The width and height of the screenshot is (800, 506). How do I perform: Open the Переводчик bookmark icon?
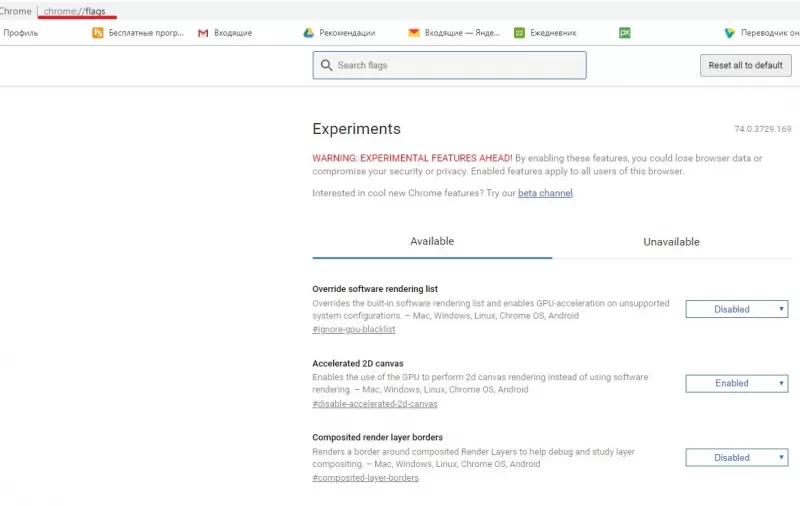tap(730, 33)
